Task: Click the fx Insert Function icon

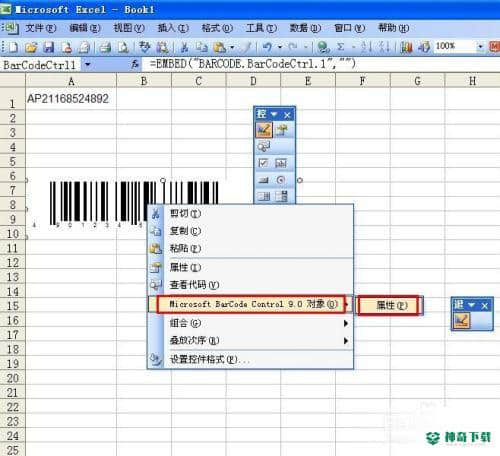Action: (x=135, y=64)
